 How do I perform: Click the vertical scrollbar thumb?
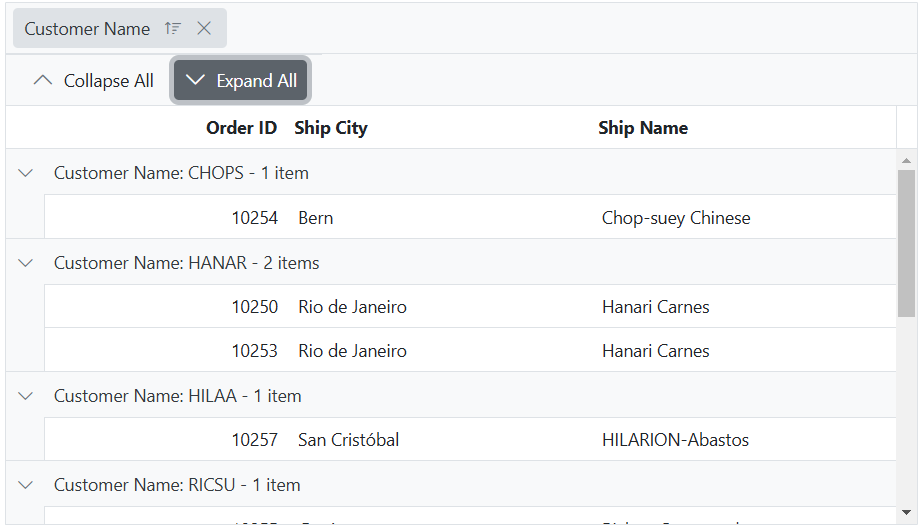coord(907,243)
